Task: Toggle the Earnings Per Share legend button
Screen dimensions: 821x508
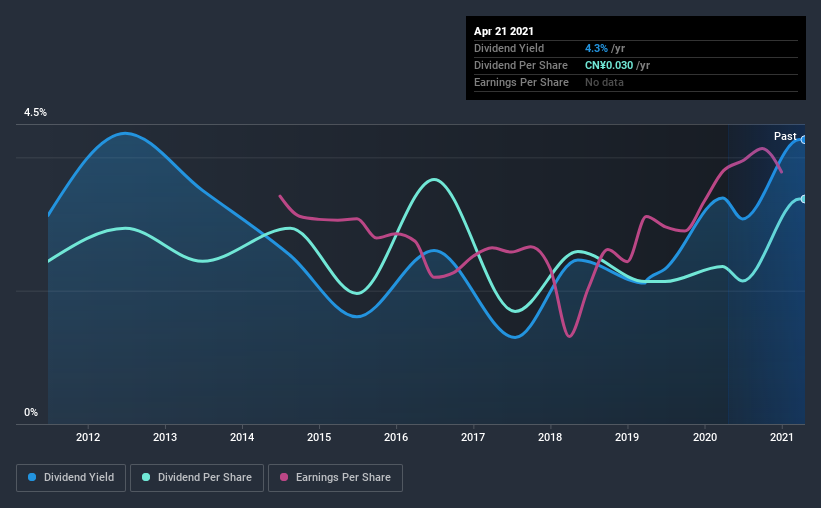Action: [x=335, y=478]
